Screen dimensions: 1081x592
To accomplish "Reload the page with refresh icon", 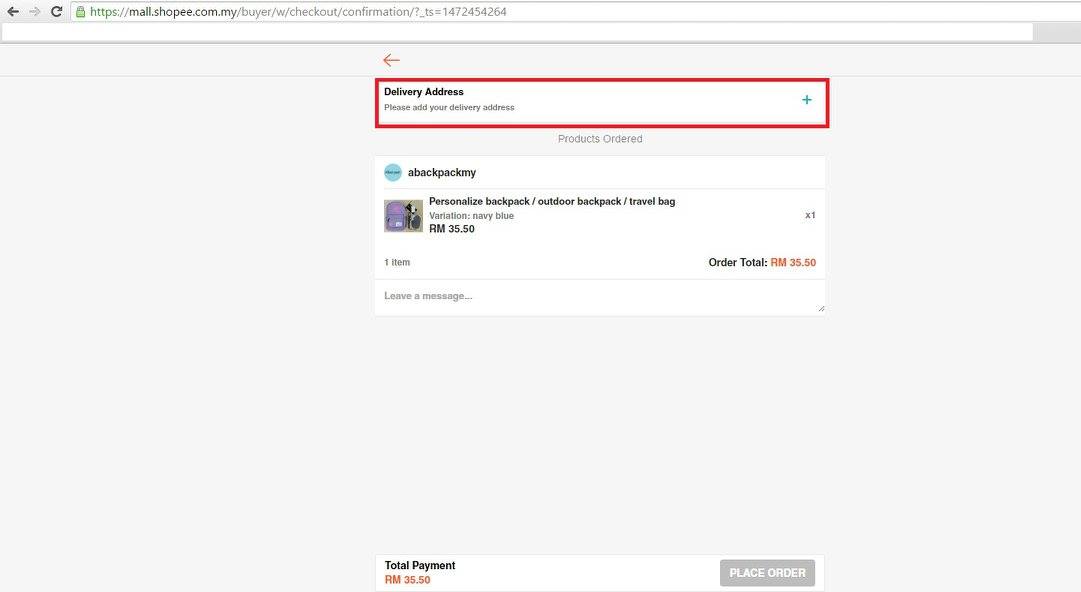I will pos(57,12).
